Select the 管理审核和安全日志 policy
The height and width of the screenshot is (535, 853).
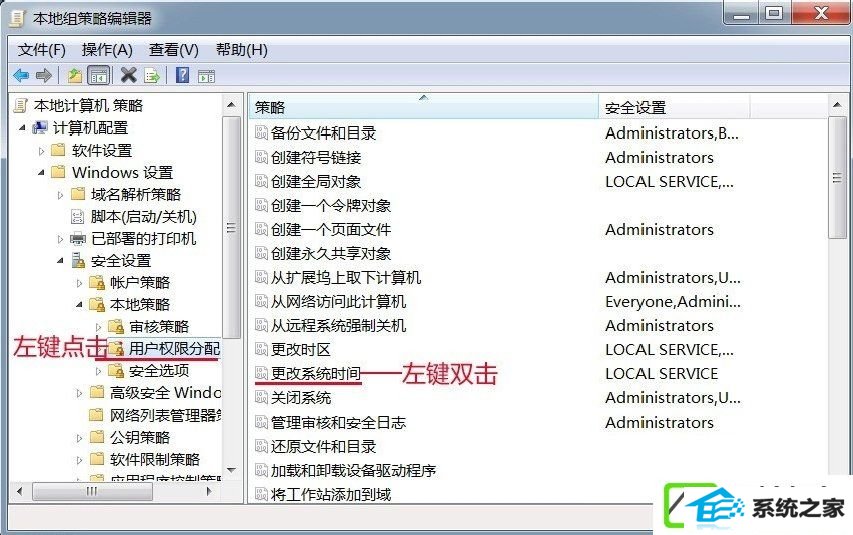[338, 422]
